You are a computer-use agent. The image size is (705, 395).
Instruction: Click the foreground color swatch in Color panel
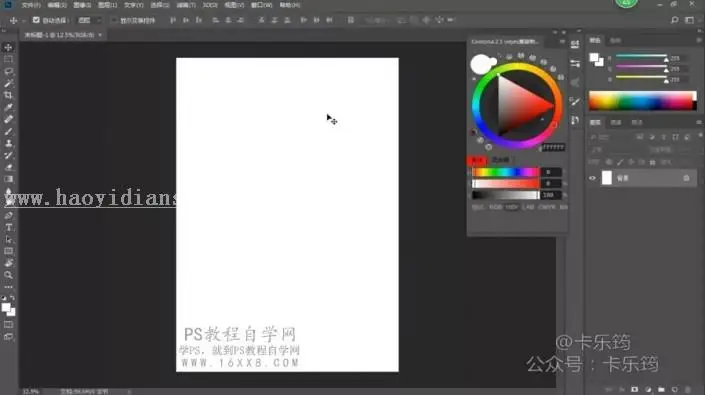click(593, 57)
